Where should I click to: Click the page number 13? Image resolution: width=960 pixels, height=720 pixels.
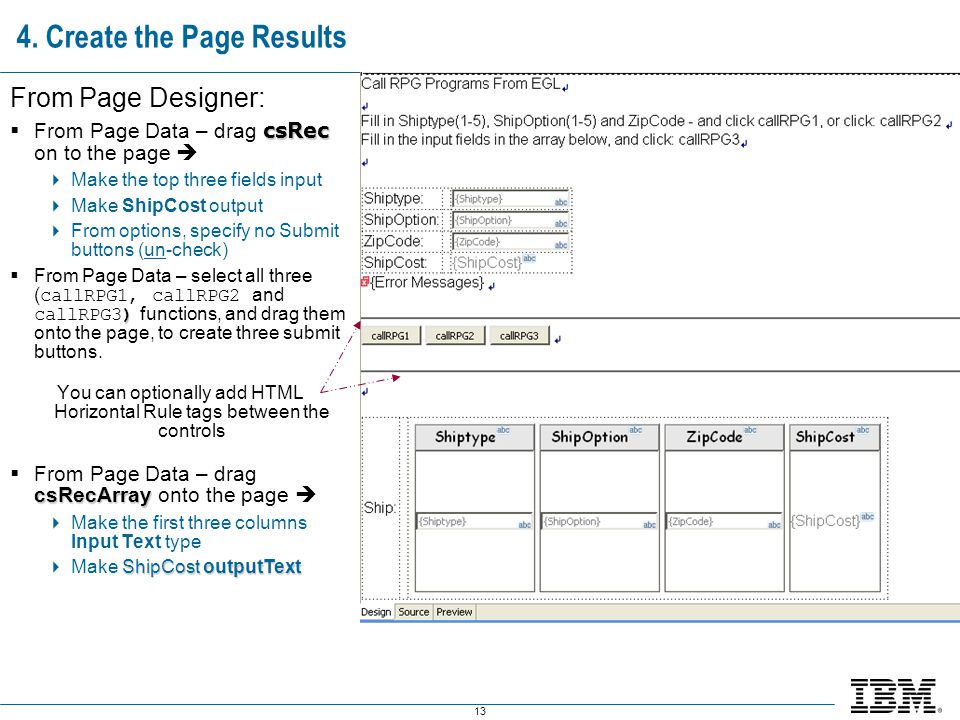(x=480, y=711)
